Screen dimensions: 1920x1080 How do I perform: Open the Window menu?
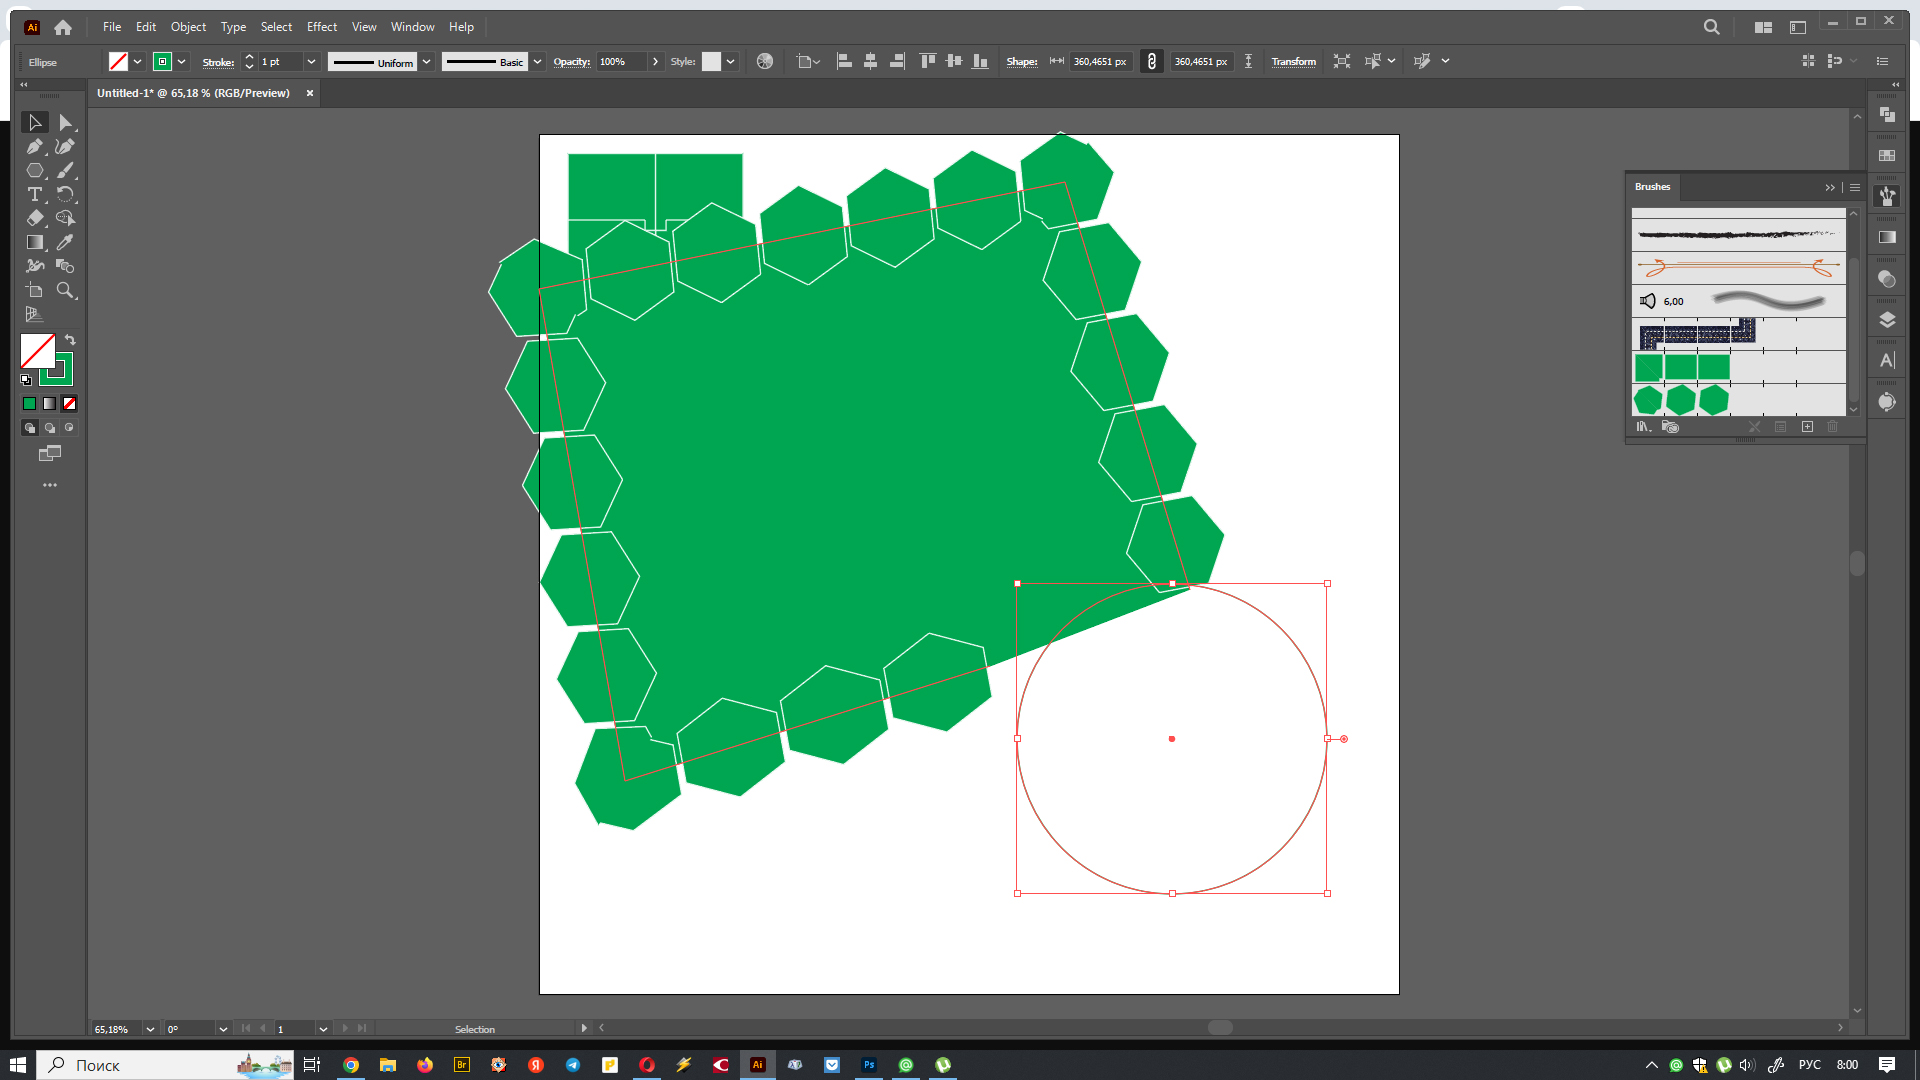412,27
